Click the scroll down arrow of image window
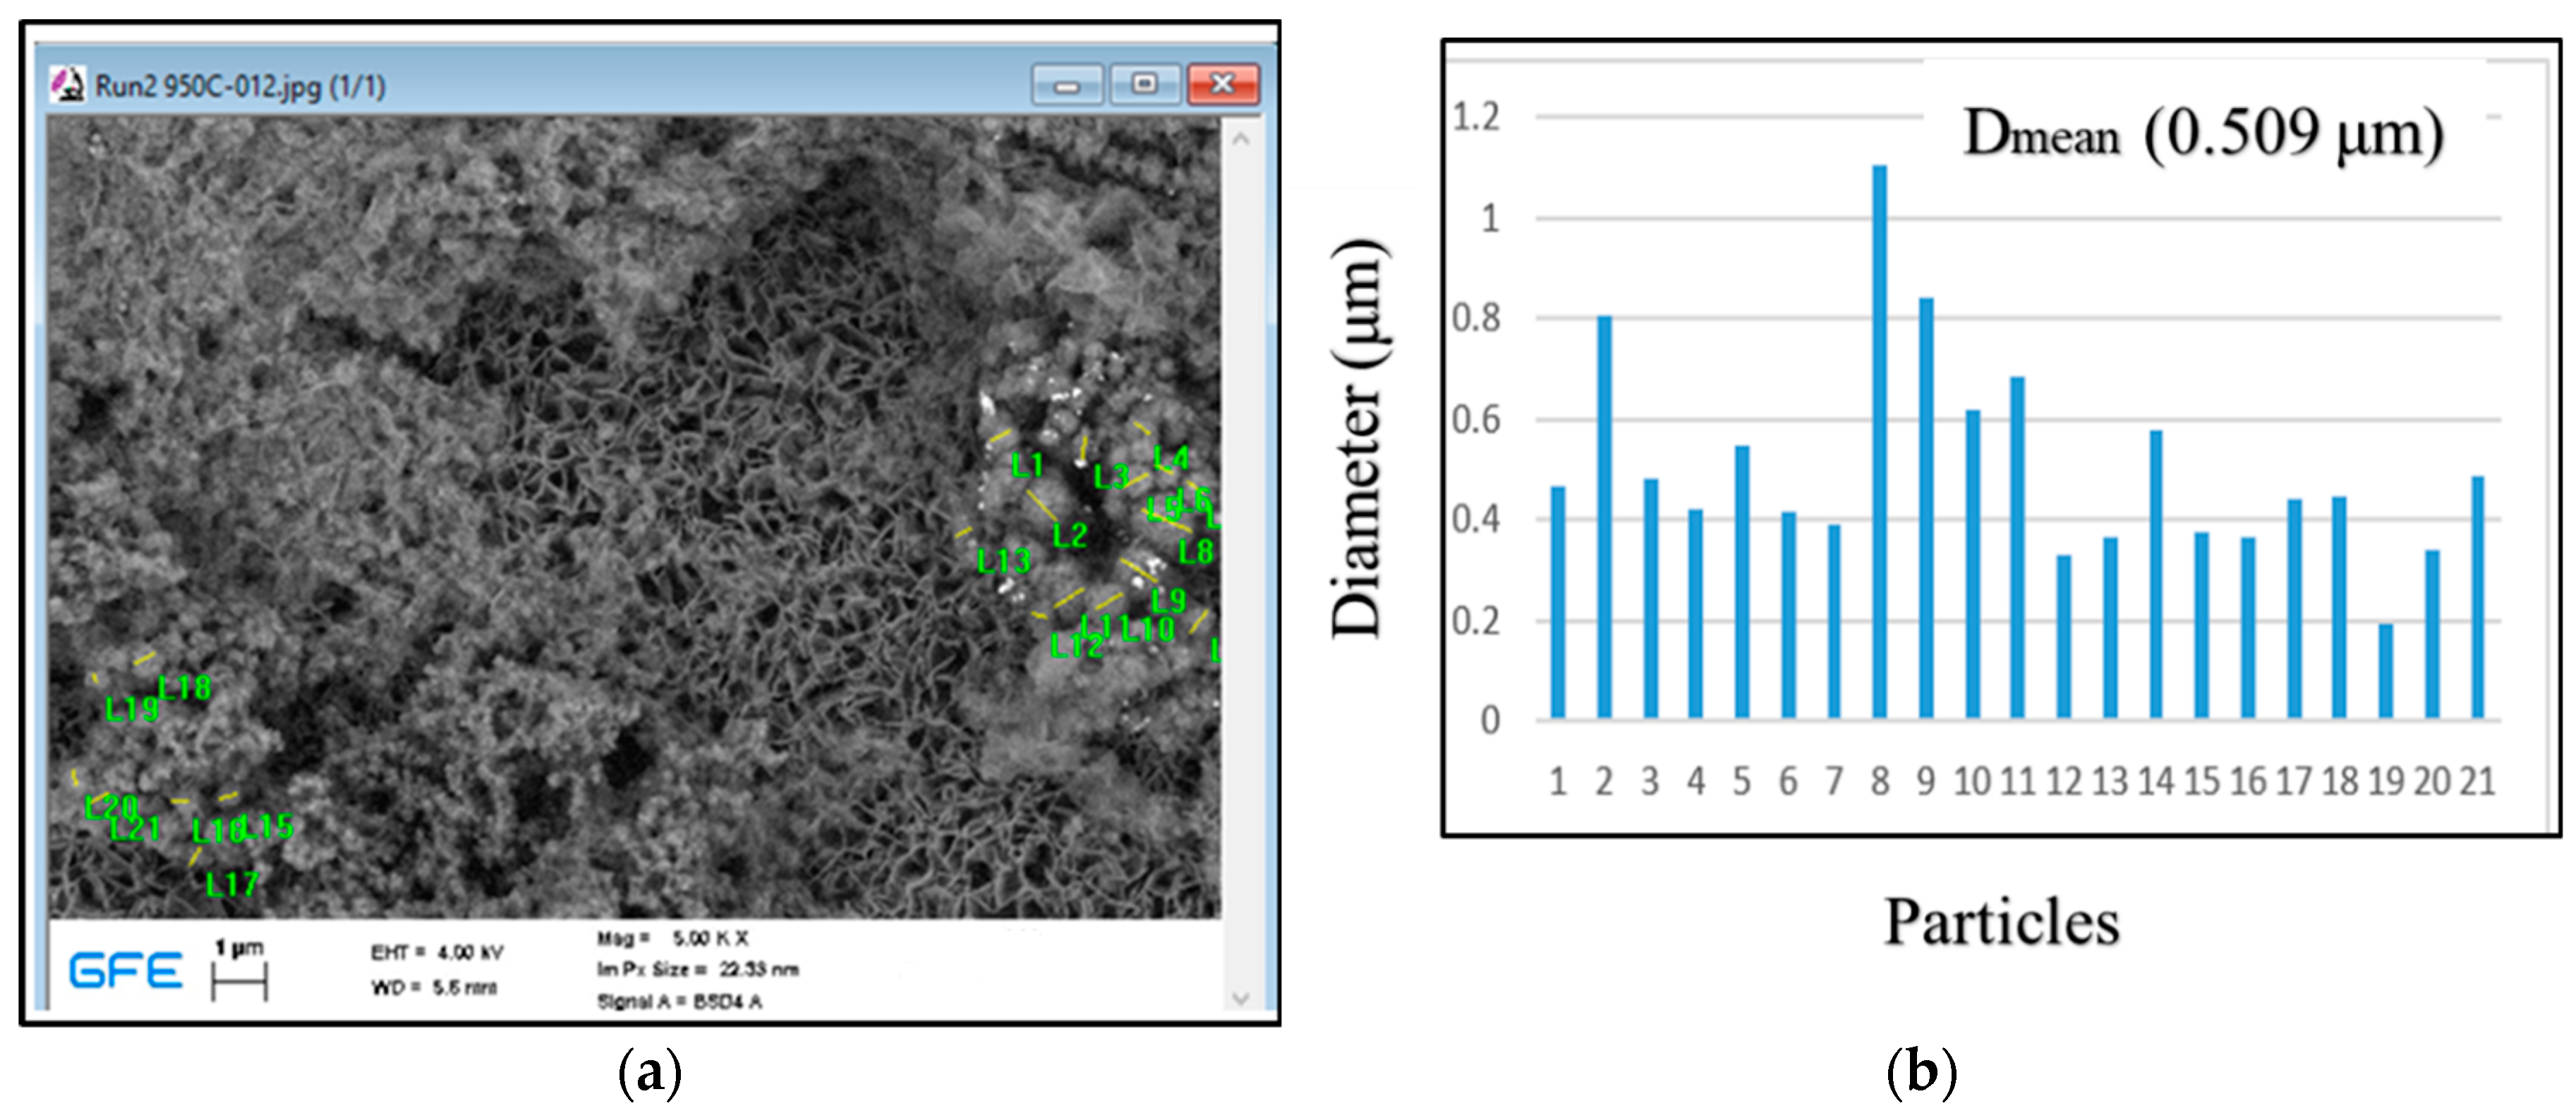 [x=1241, y=998]
